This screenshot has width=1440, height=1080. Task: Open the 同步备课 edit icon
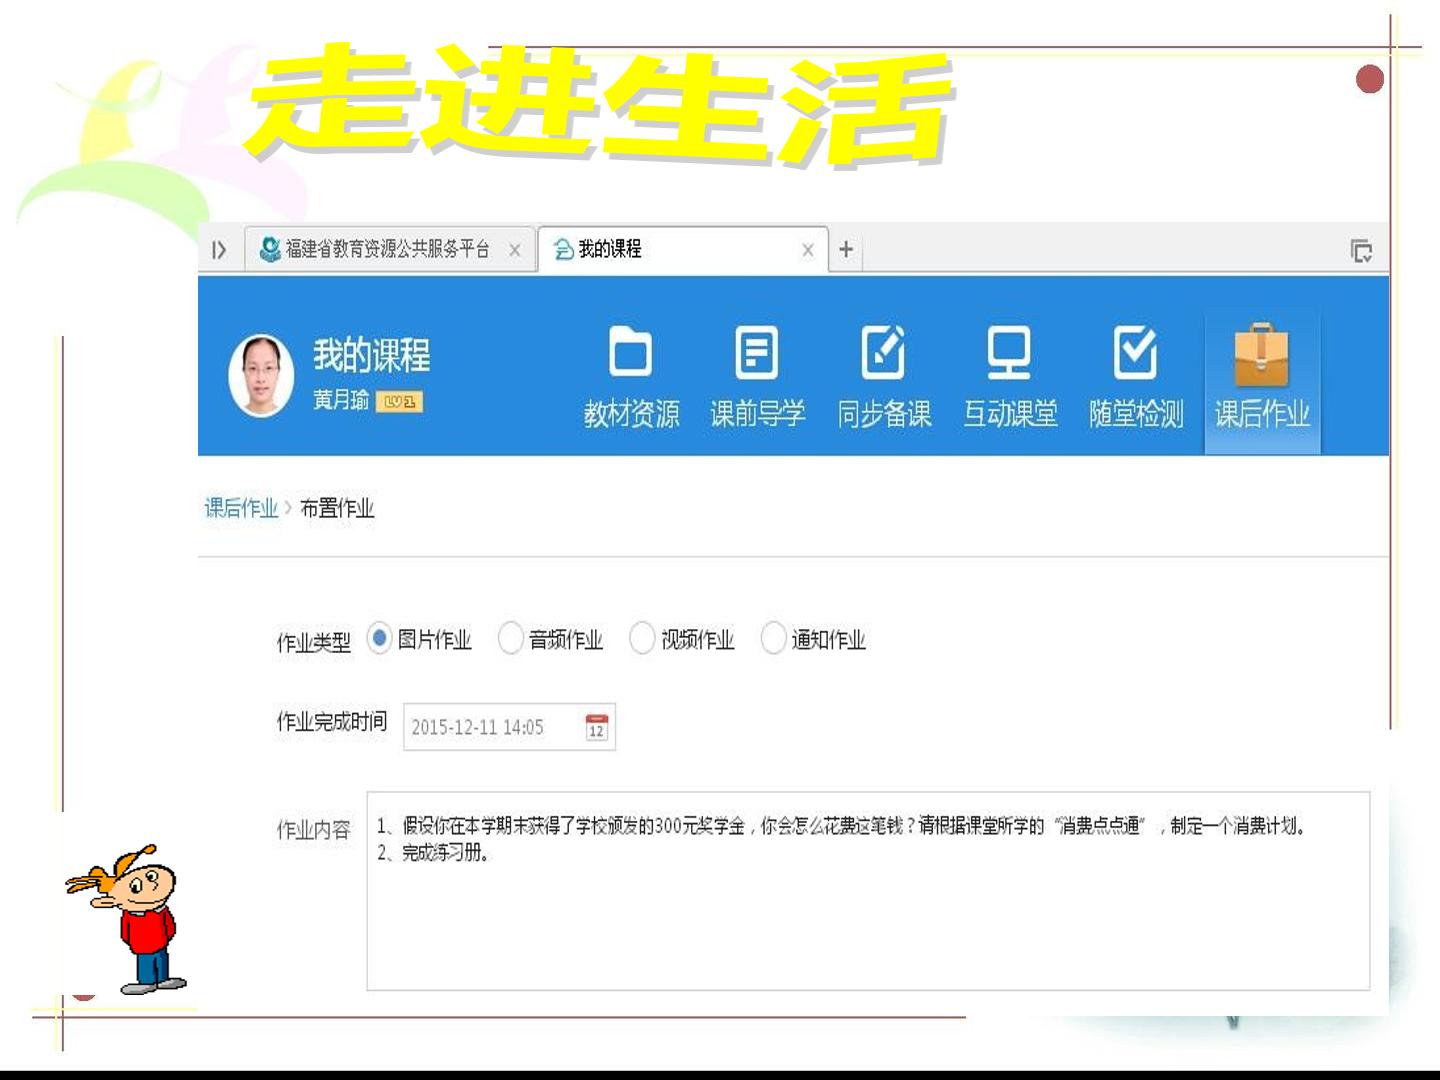[x=883, y=352]
